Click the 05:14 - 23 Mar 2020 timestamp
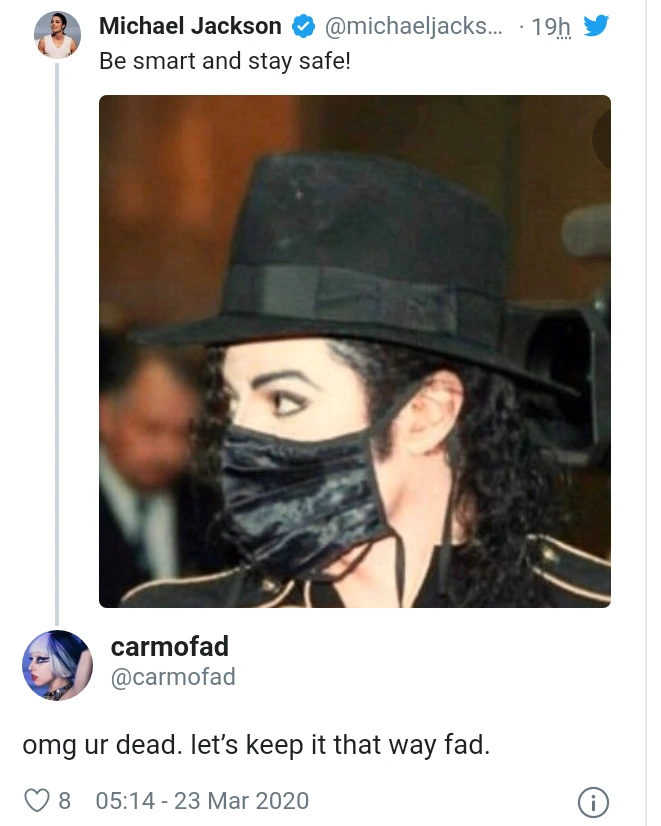The image size is (661, 826). coord(202,801)
